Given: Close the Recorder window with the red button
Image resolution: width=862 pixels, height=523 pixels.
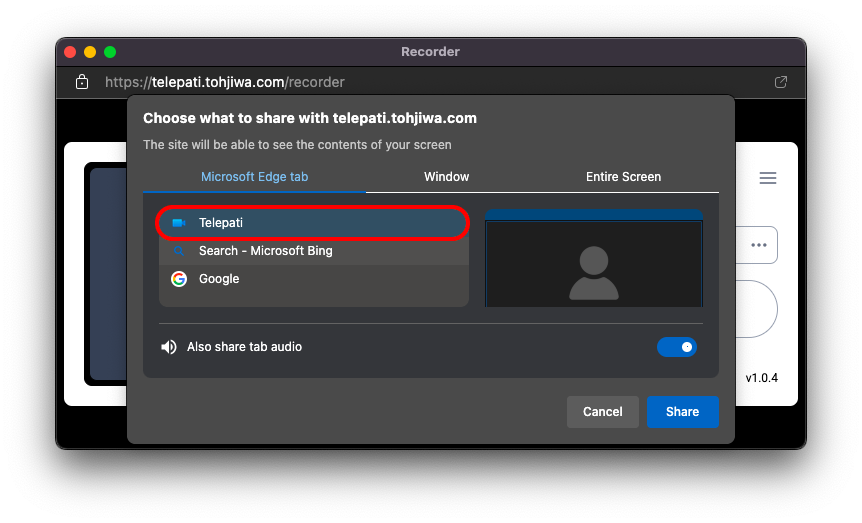Looking at the screenshot, I should click(70, 52).
